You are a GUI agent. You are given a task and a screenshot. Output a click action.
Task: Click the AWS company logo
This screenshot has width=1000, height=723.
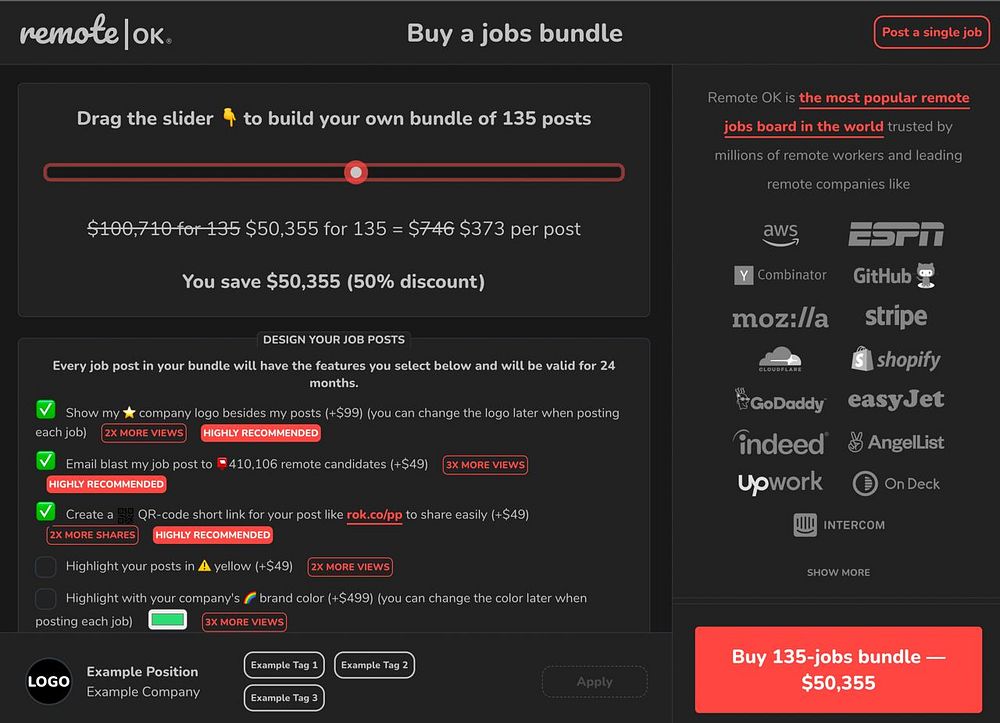tap(780, 234)
